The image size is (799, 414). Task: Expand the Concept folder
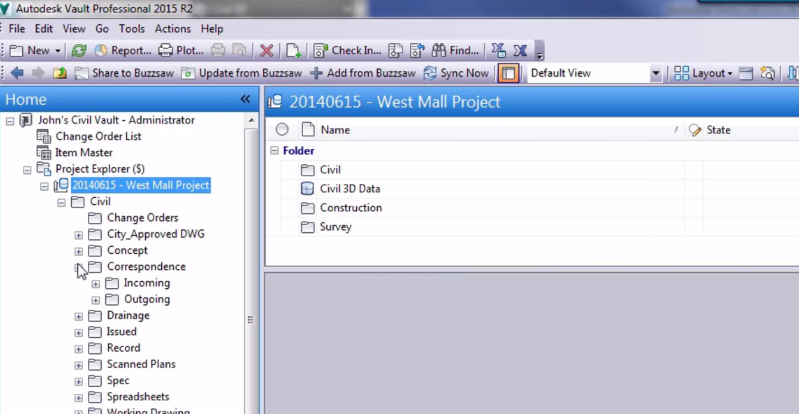click(x=78, y=251)
